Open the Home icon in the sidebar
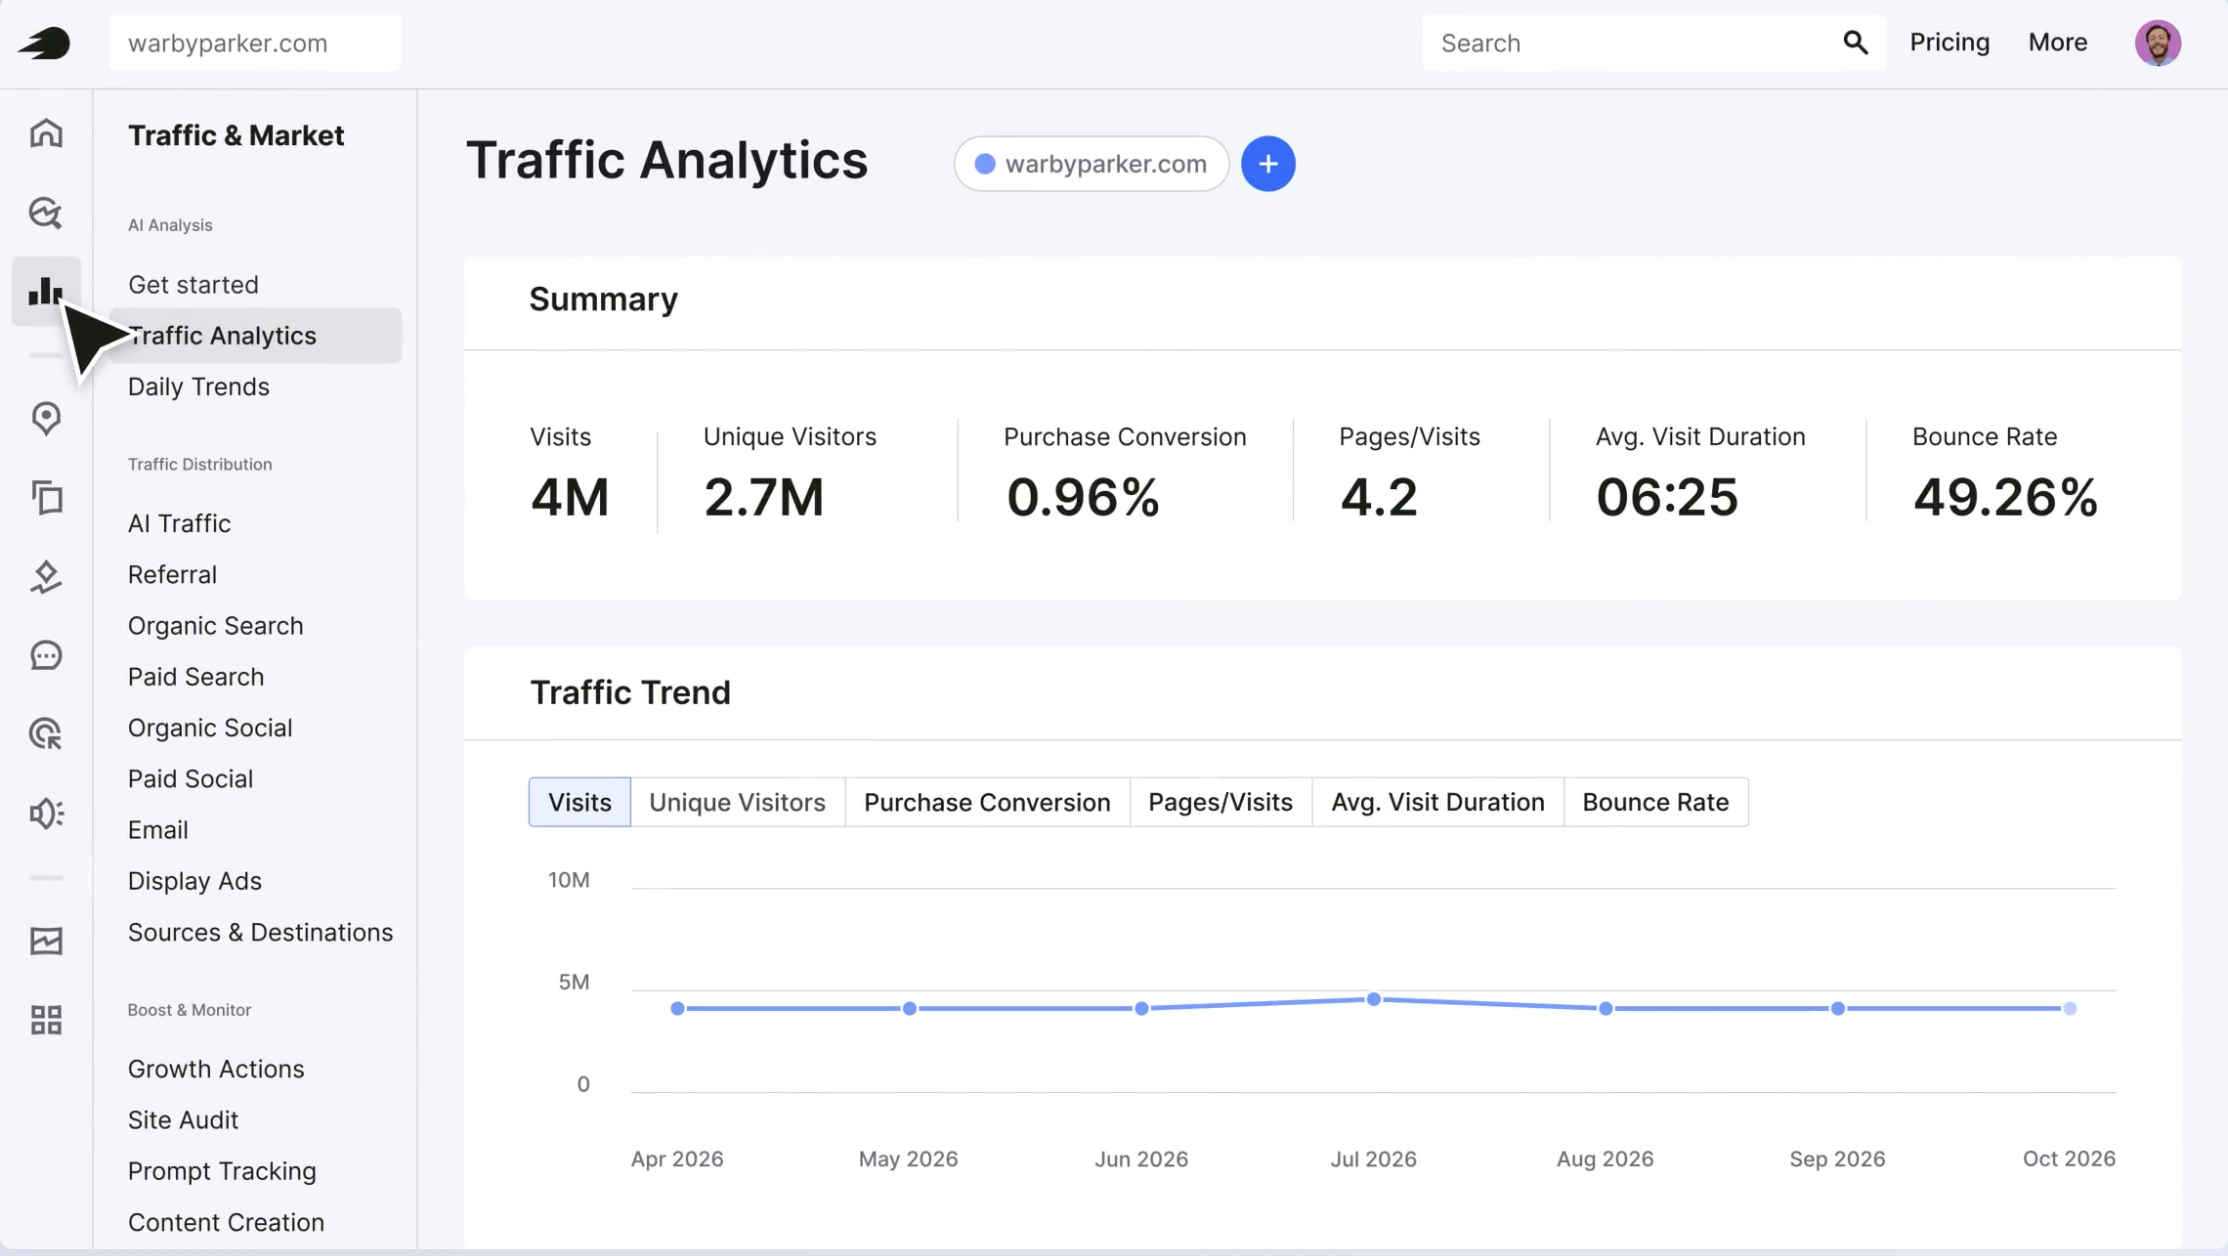 click(x=46, y=133)
